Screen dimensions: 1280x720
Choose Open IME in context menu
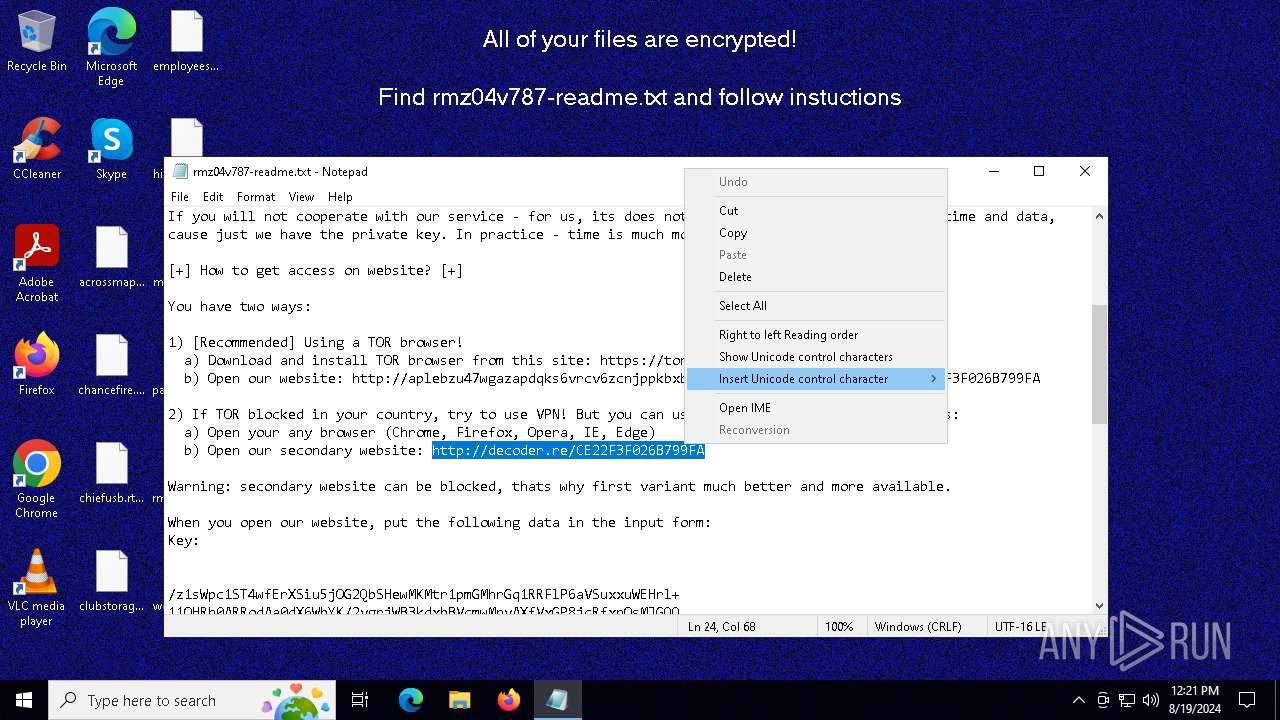[816, 408]
